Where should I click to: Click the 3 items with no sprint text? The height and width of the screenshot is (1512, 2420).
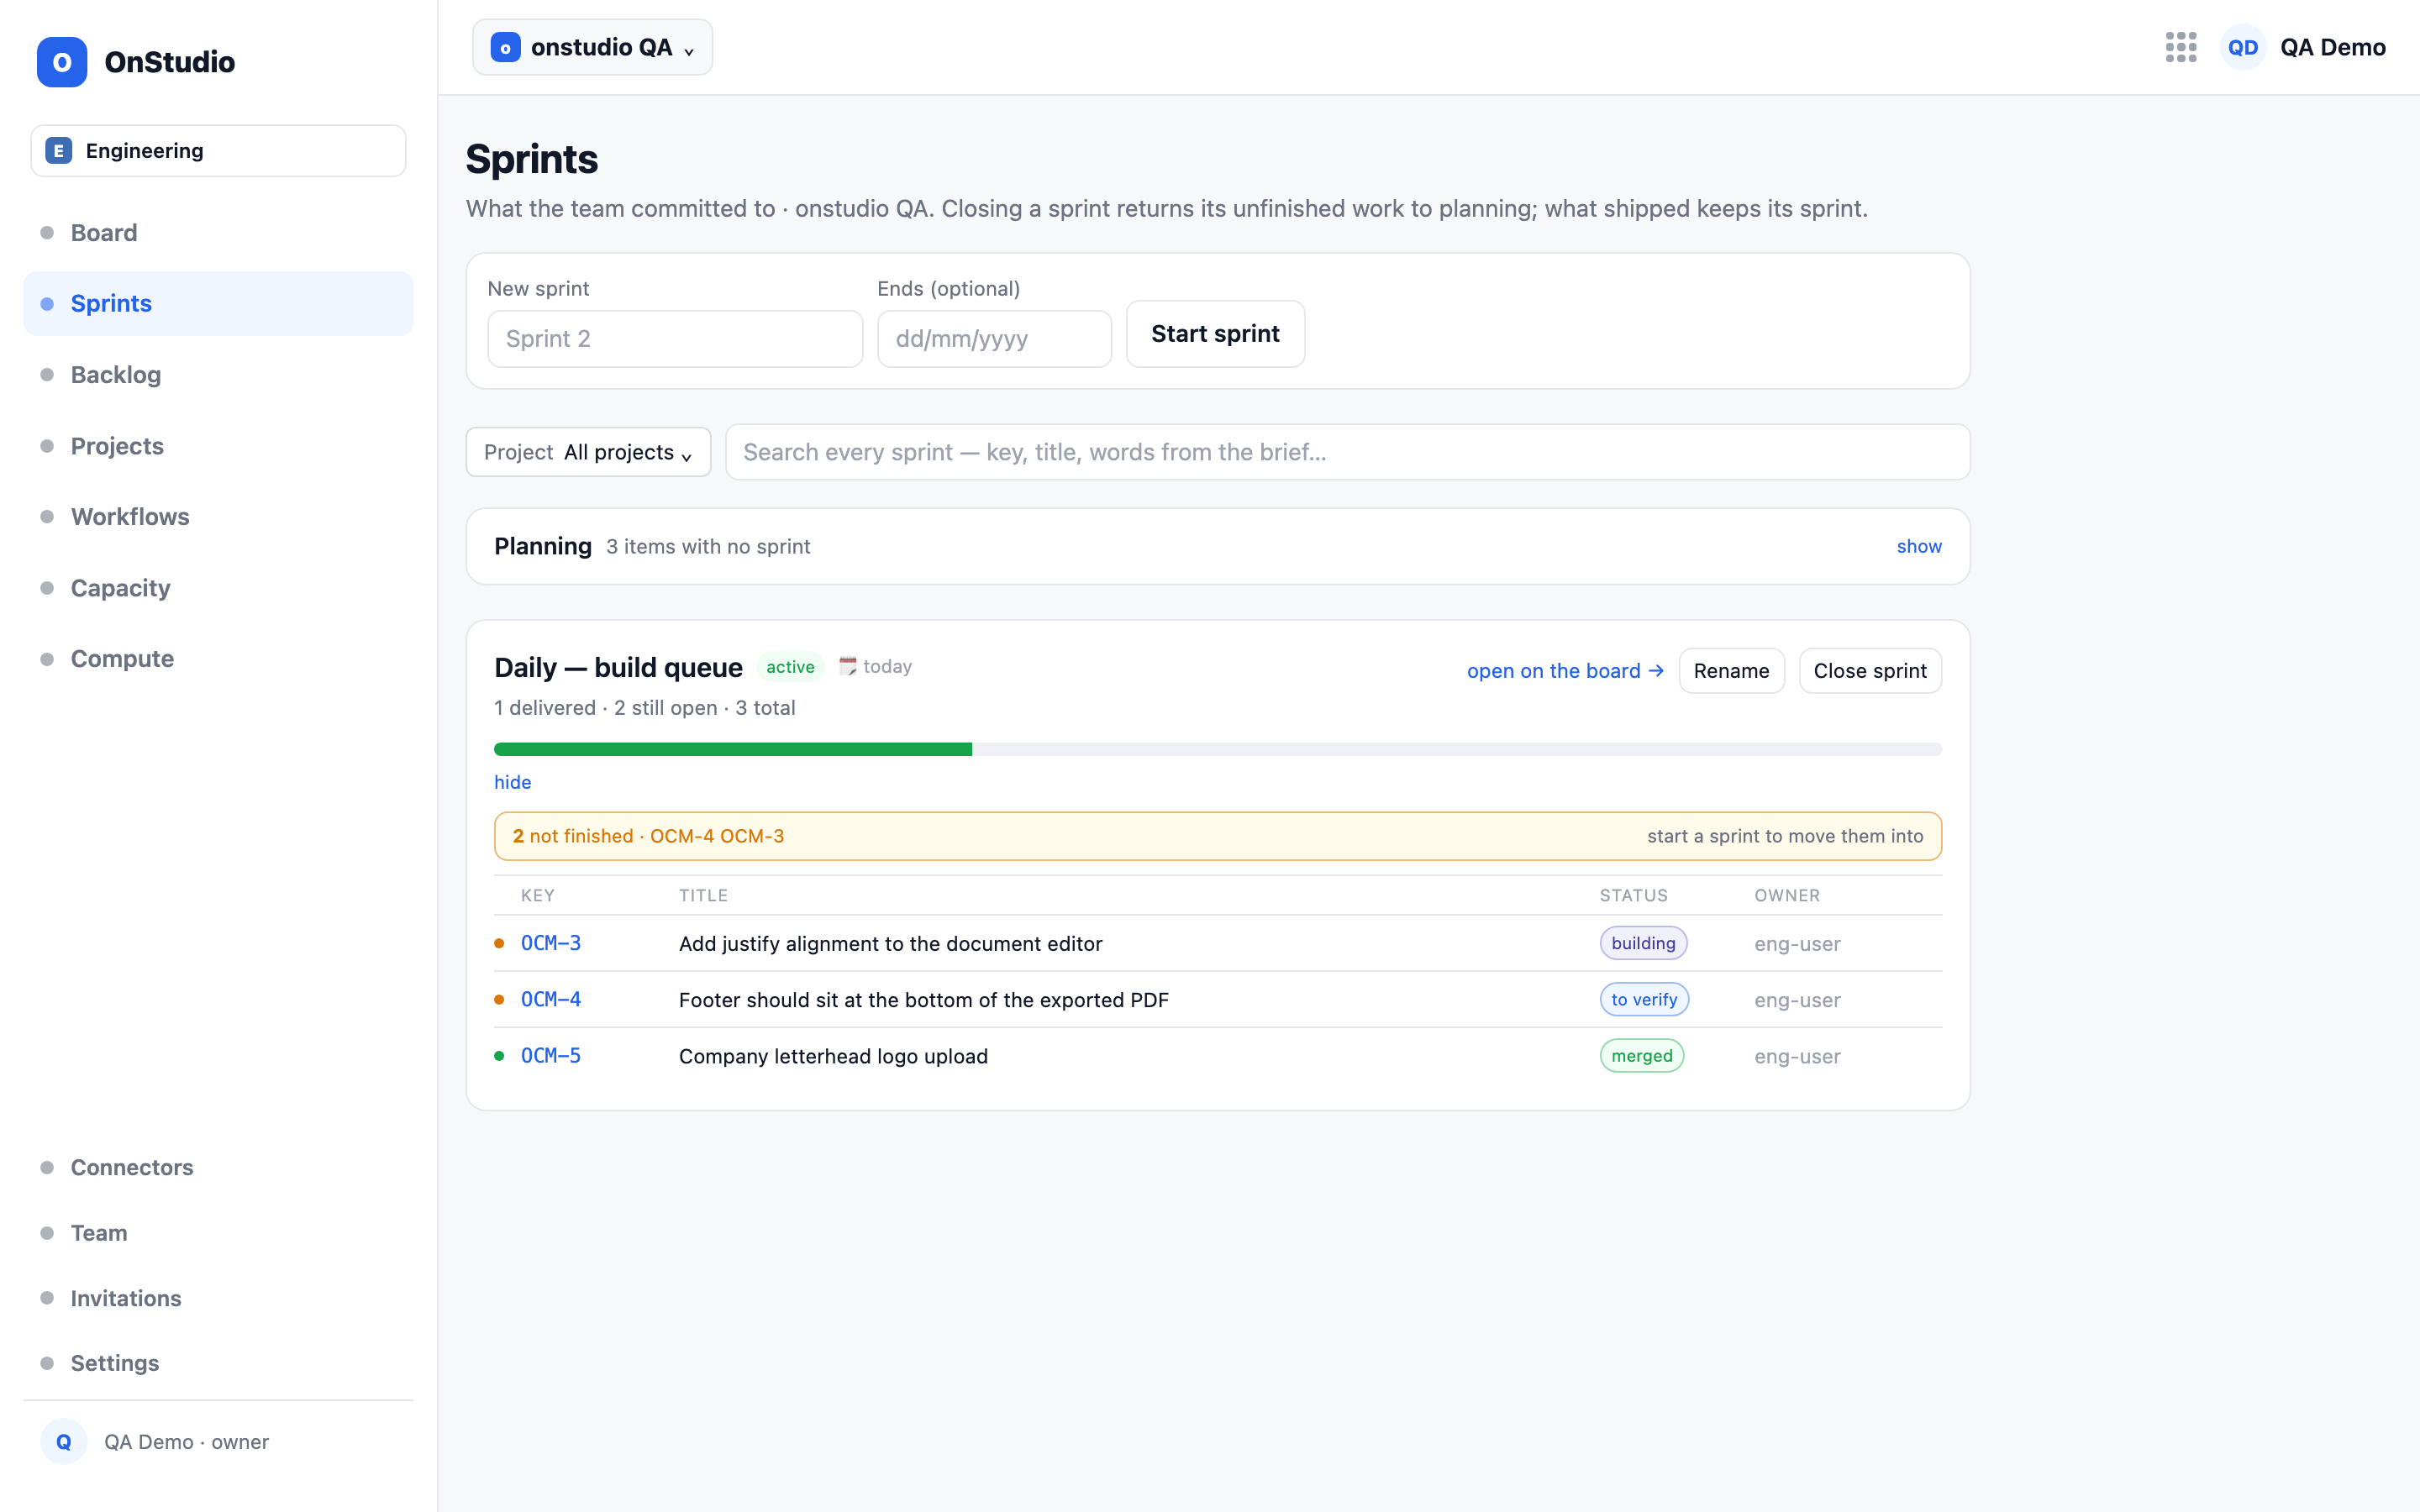tap(708, 547)
